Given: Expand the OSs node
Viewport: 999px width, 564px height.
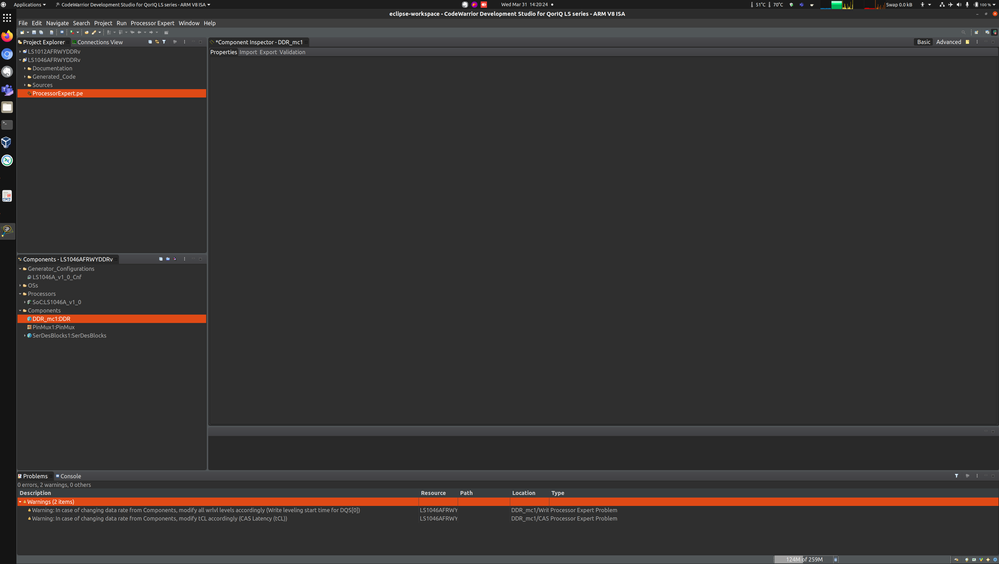Looking at the screenshot, I should (x=20, y=286).
